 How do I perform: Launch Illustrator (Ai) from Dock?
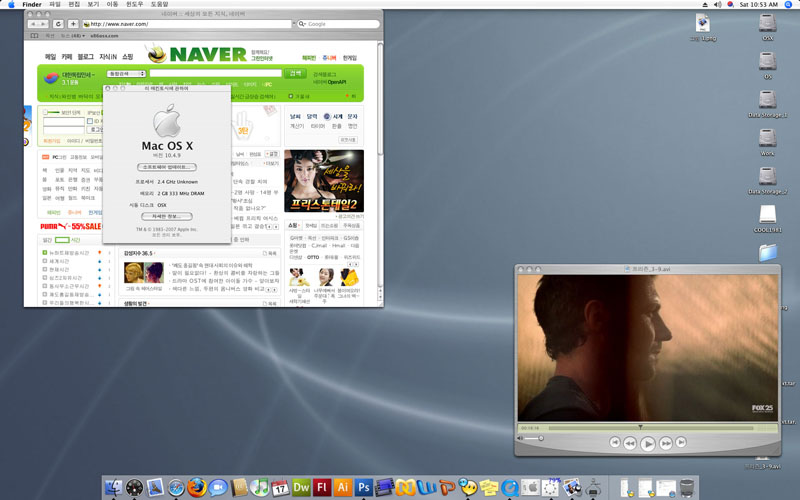click(x=343, y=488)
